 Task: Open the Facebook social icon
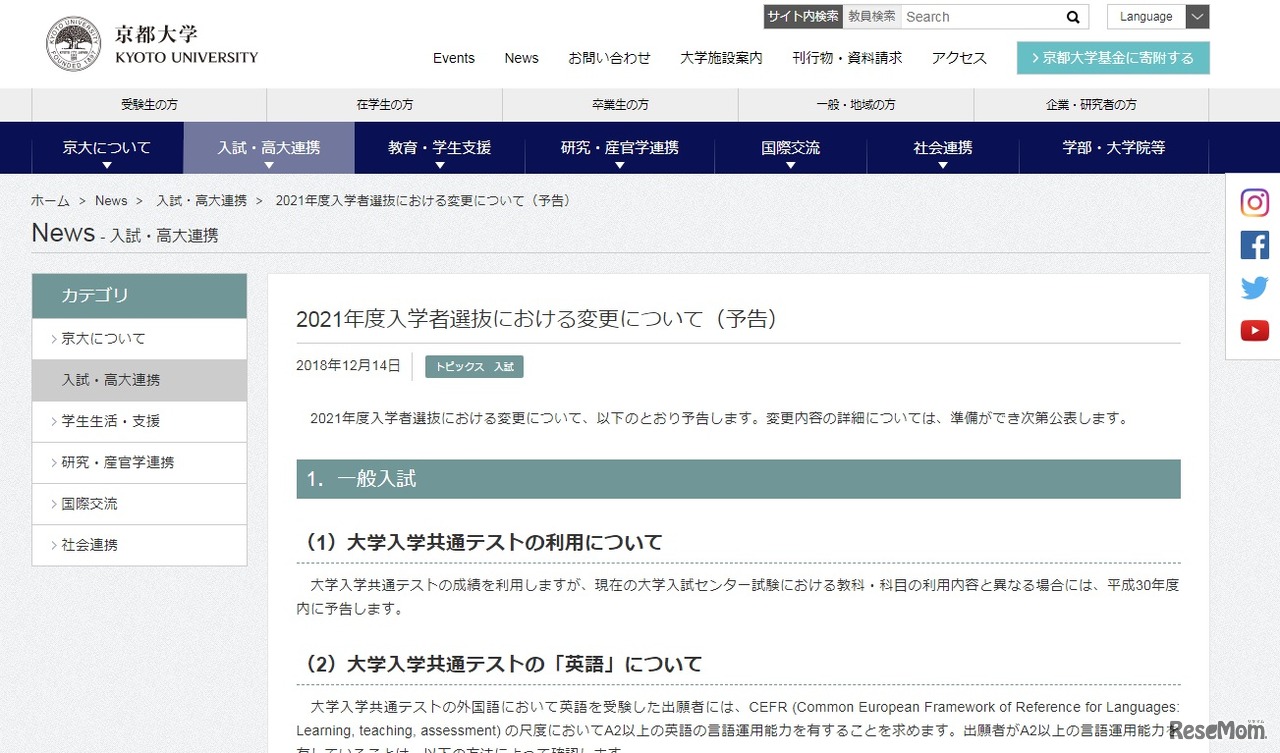[1254, 245]
